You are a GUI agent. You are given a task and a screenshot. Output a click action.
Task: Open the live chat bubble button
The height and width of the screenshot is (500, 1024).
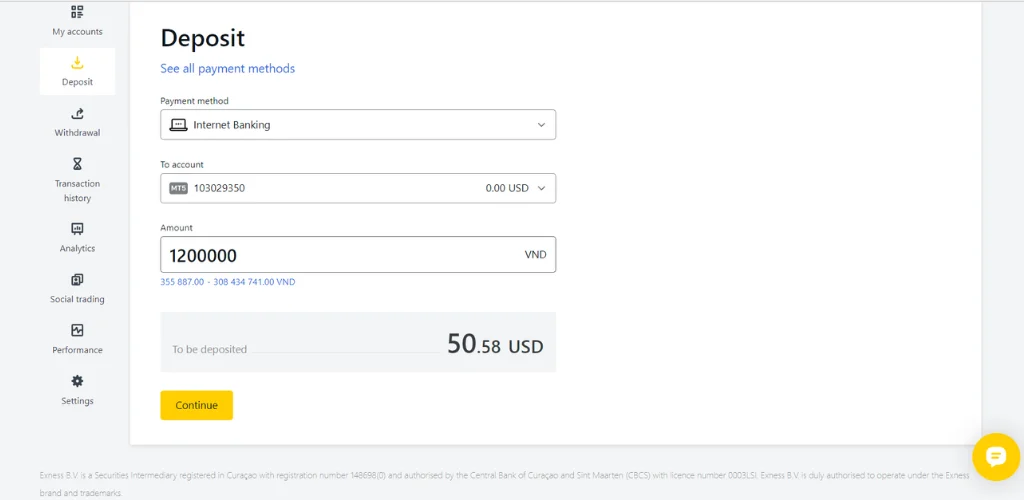[996, 457]
